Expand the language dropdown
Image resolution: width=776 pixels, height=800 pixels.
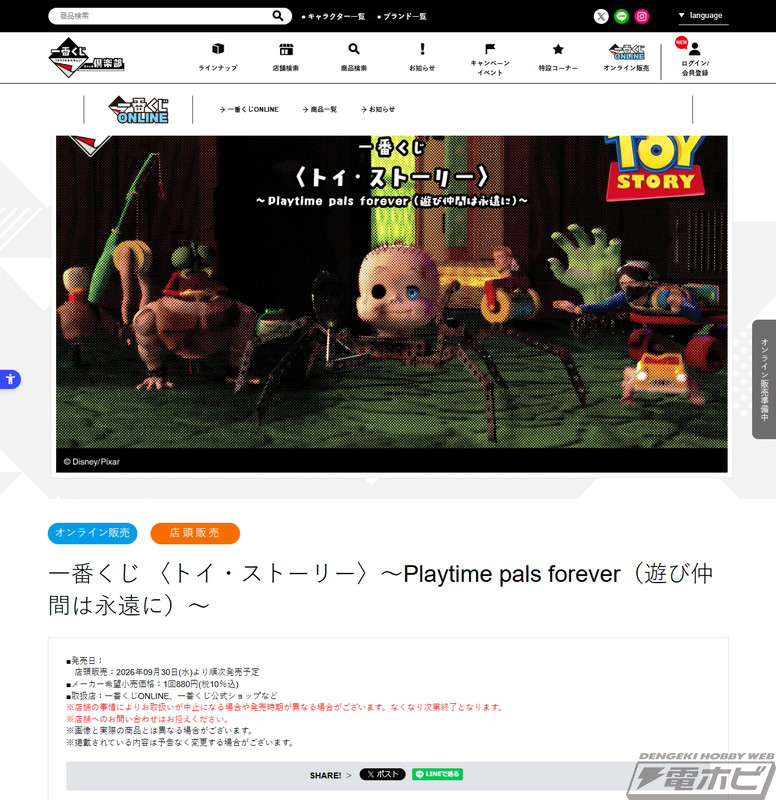point(703,16)
